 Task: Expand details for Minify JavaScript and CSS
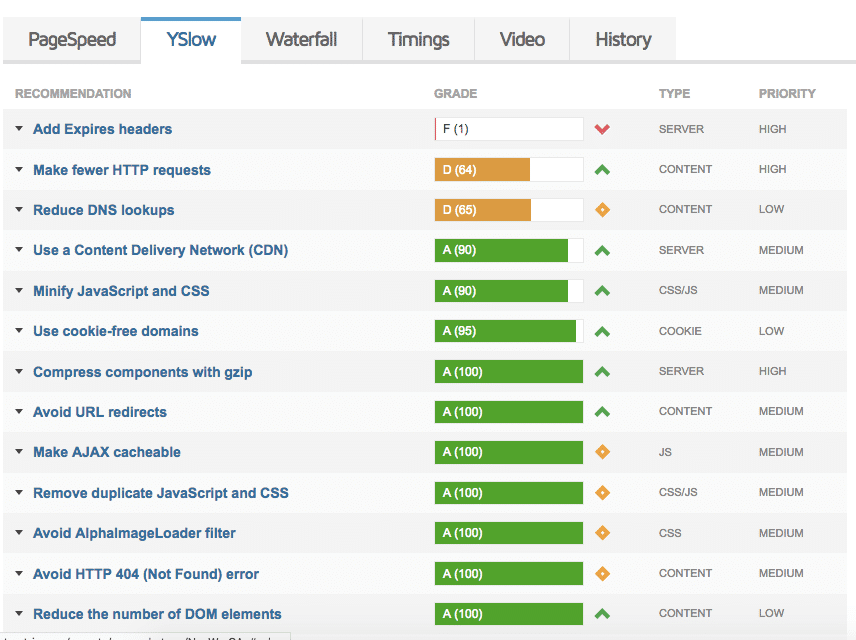17,290
